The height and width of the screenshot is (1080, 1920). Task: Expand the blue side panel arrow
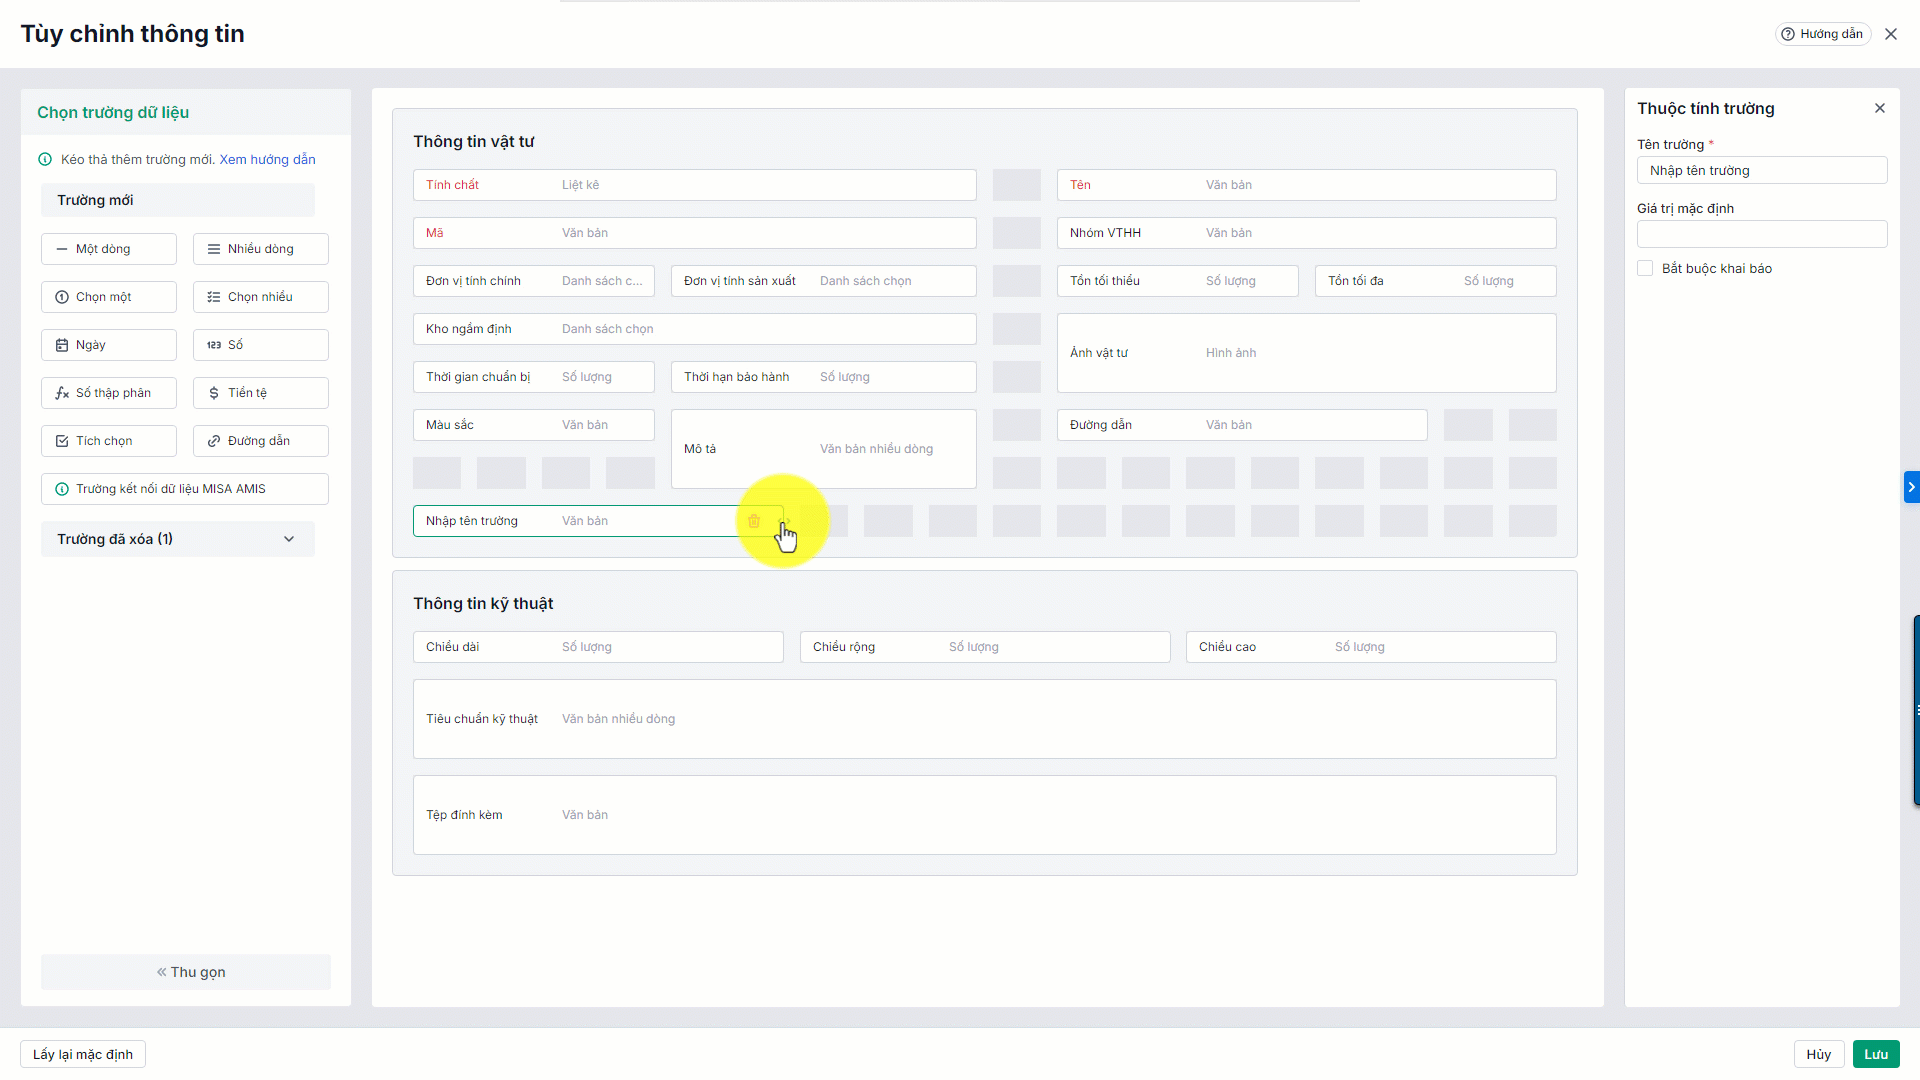tap(1911, 487)
